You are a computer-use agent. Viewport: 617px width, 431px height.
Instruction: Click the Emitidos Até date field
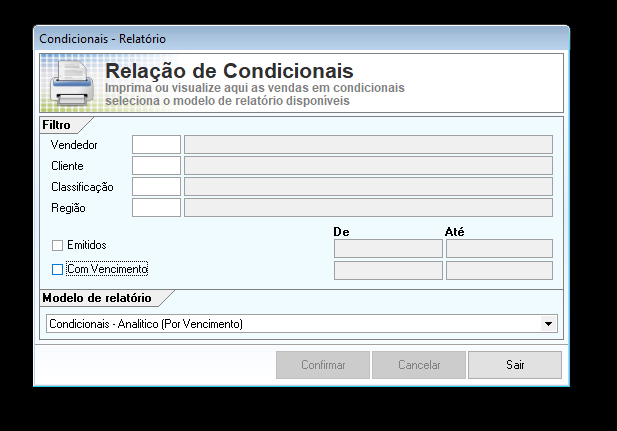pyautogui.click(x=499, y=248)
